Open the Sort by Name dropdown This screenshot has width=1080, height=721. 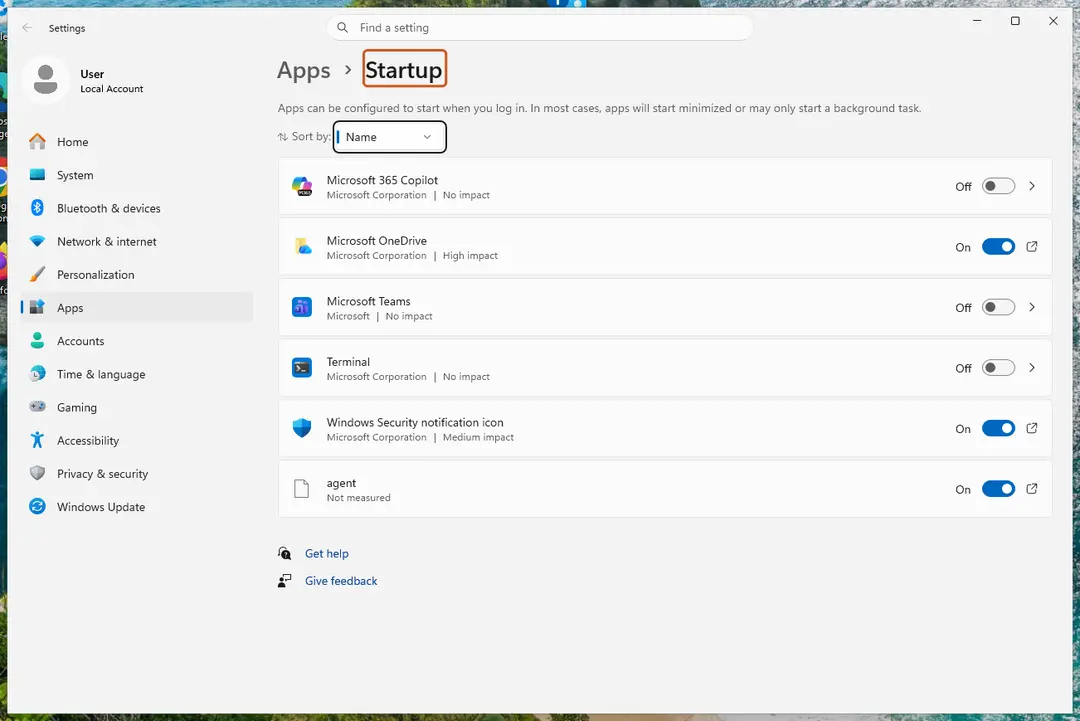[x=390, y=136]
